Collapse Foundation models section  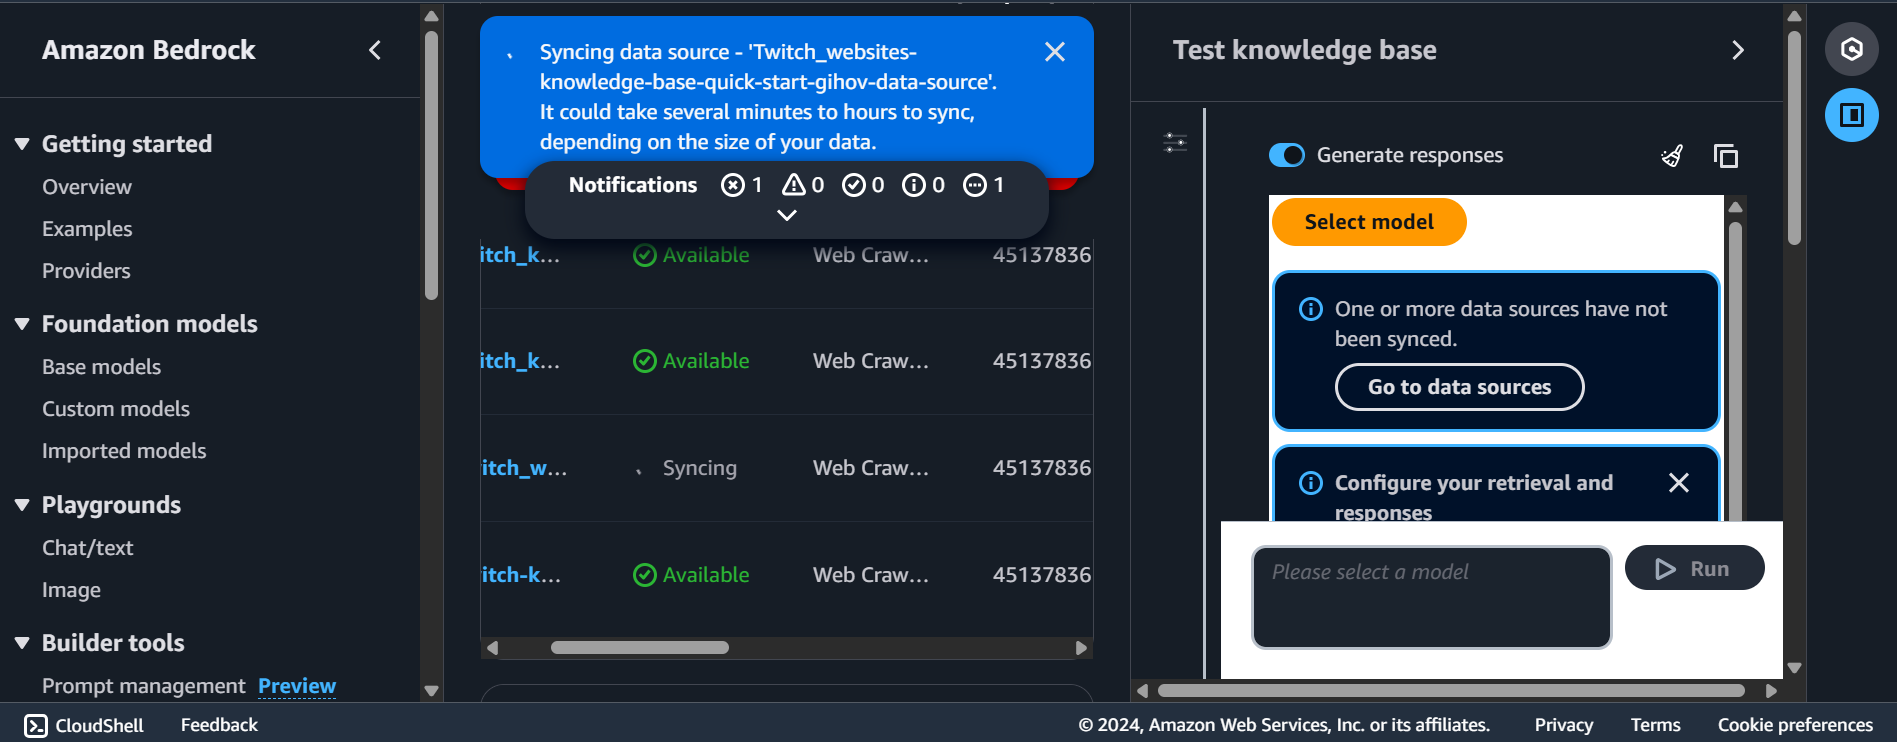[x=22, y=324]
